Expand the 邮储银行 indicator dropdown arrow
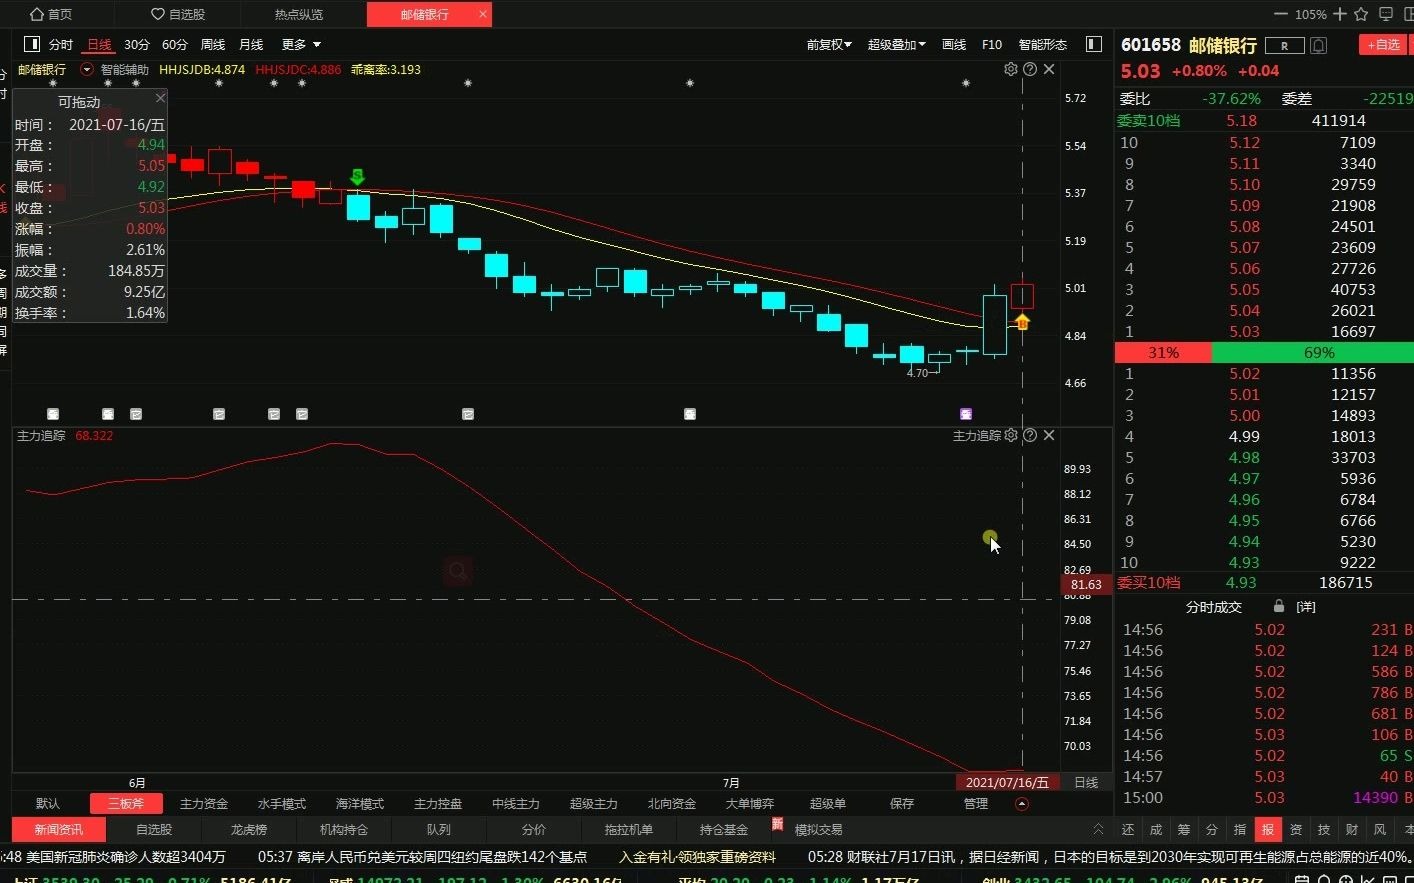The width and height of the screenshot is (1414, 883). (87, 69)
